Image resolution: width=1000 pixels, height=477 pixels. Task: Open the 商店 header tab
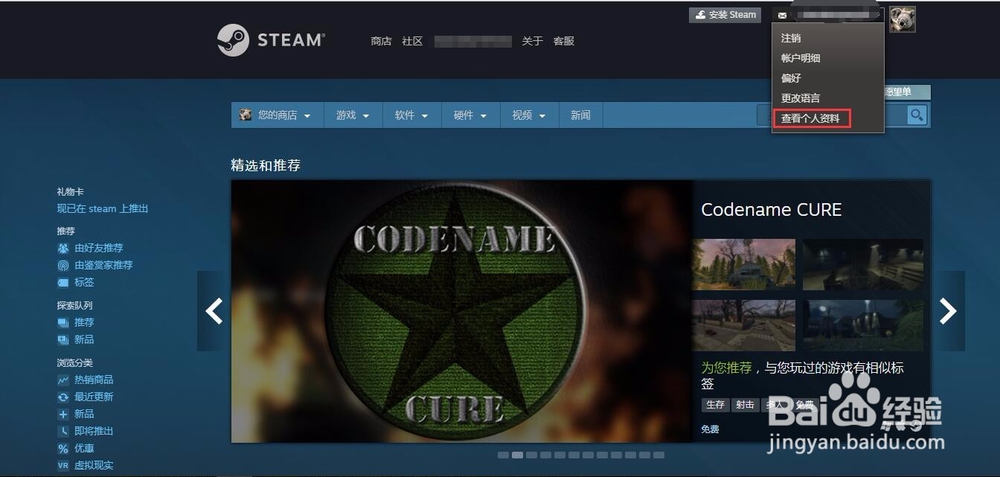[381, 41]
